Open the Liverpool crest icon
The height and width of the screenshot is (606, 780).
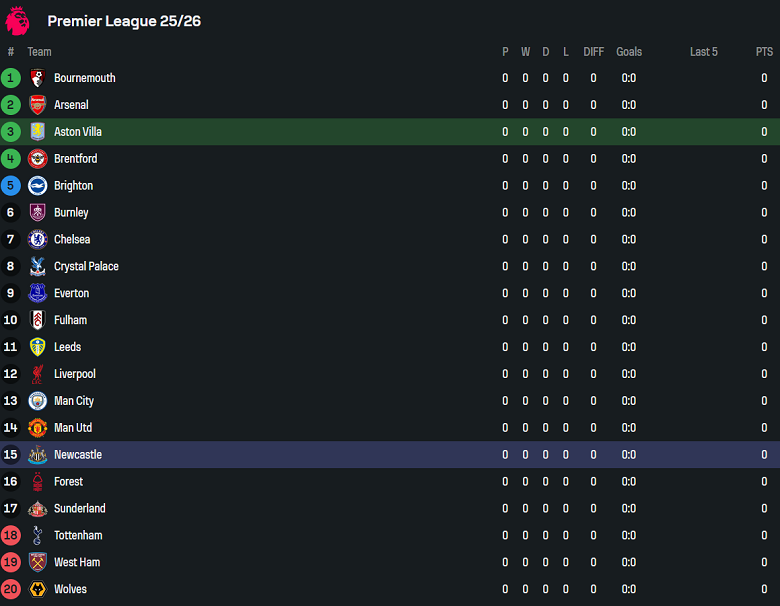(x=38, y=374)
